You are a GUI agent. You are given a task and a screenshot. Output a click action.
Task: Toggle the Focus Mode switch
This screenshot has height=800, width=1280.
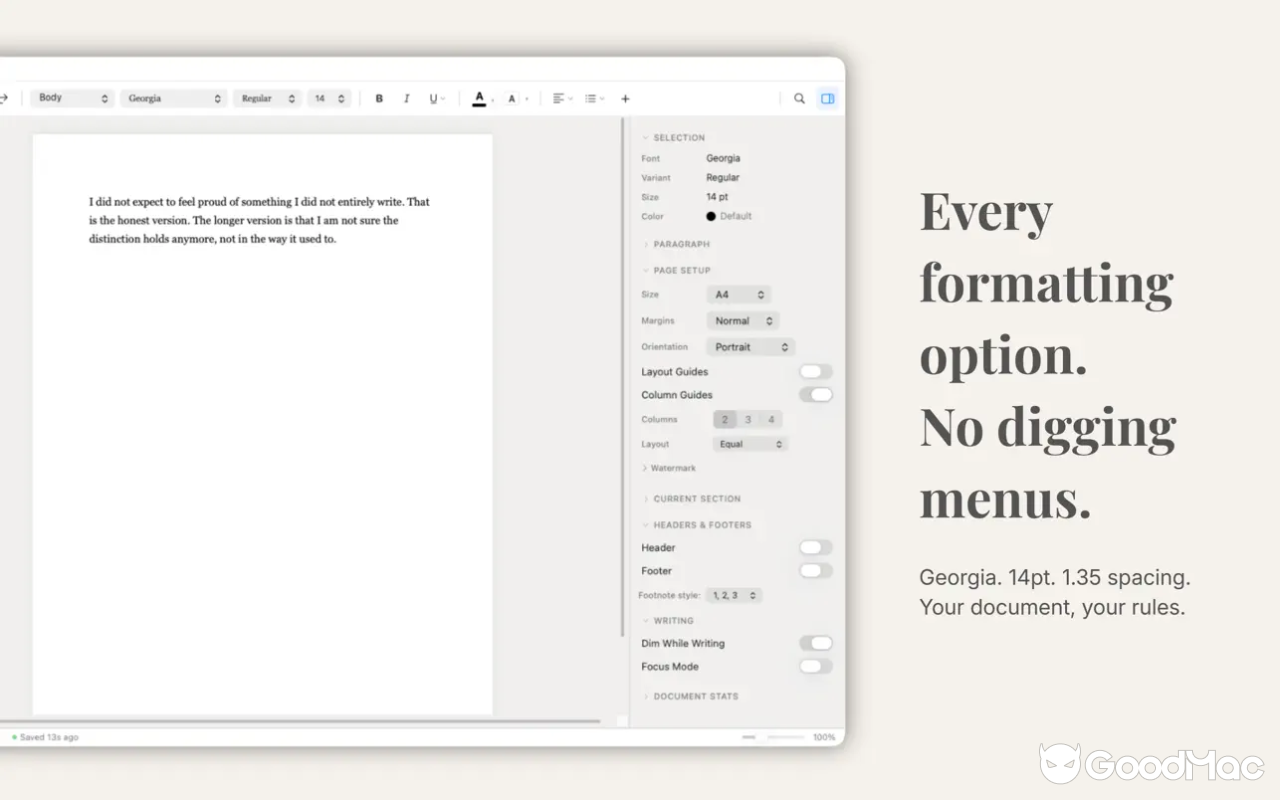click(816, 667)
